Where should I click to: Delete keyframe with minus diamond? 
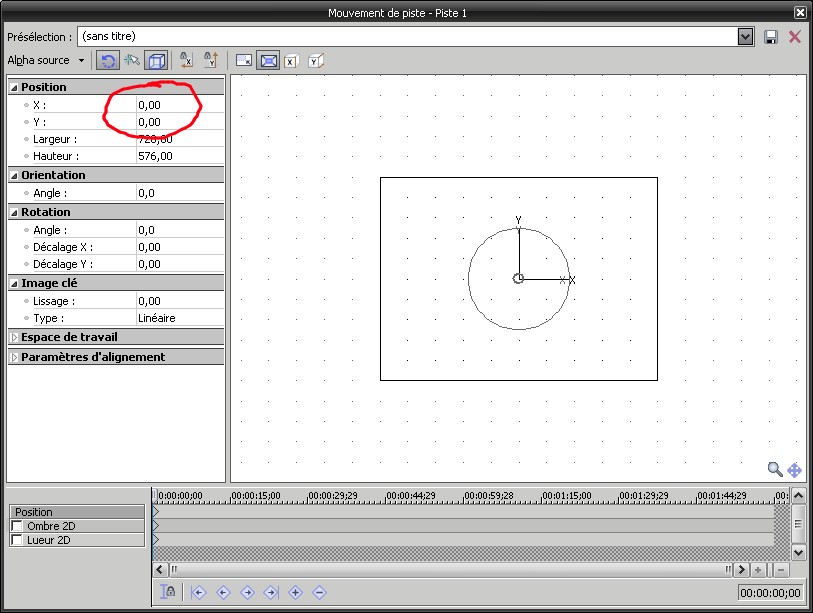point(319,592)
